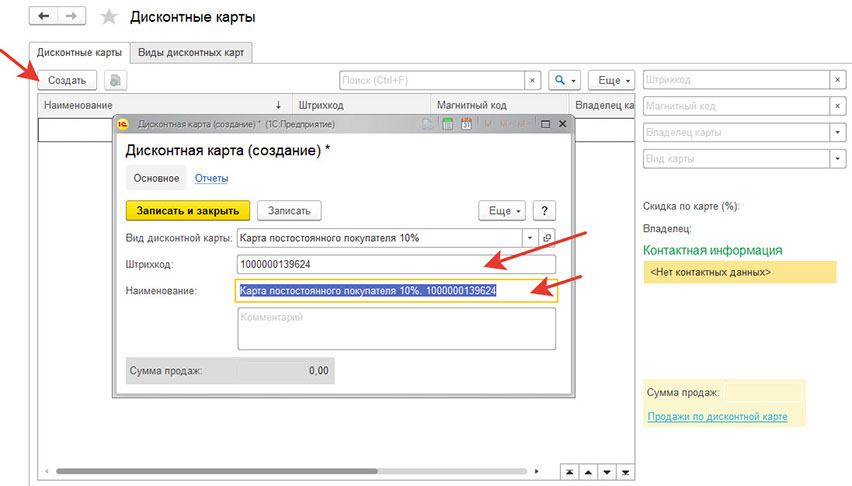Switch to the Виды дисконтных карт tab
Screen dimensions: 852x486
[191, 53]
